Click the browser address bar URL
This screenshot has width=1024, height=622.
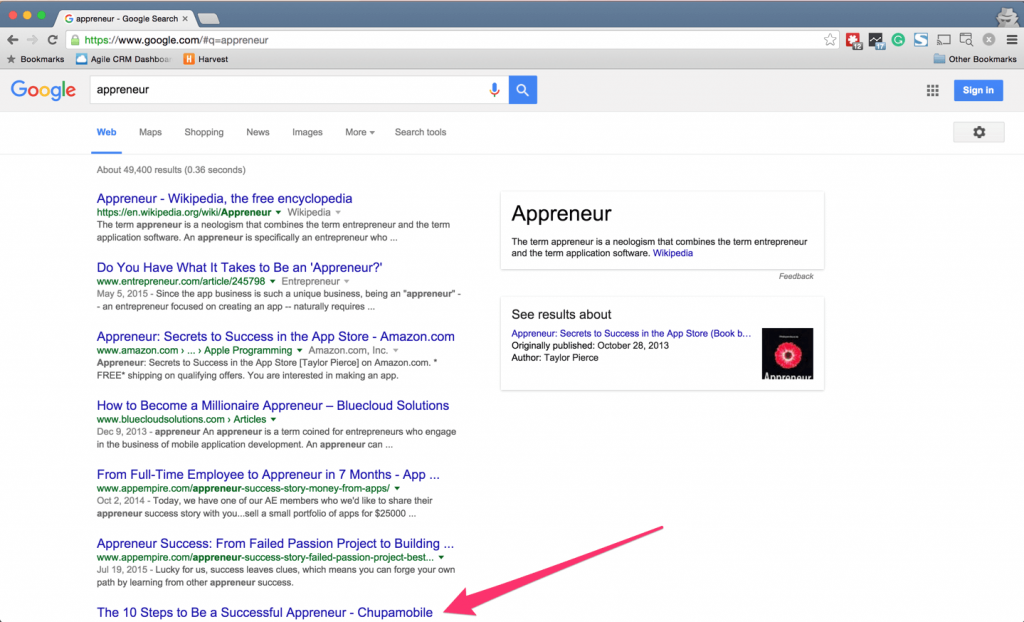click(176, 40)
